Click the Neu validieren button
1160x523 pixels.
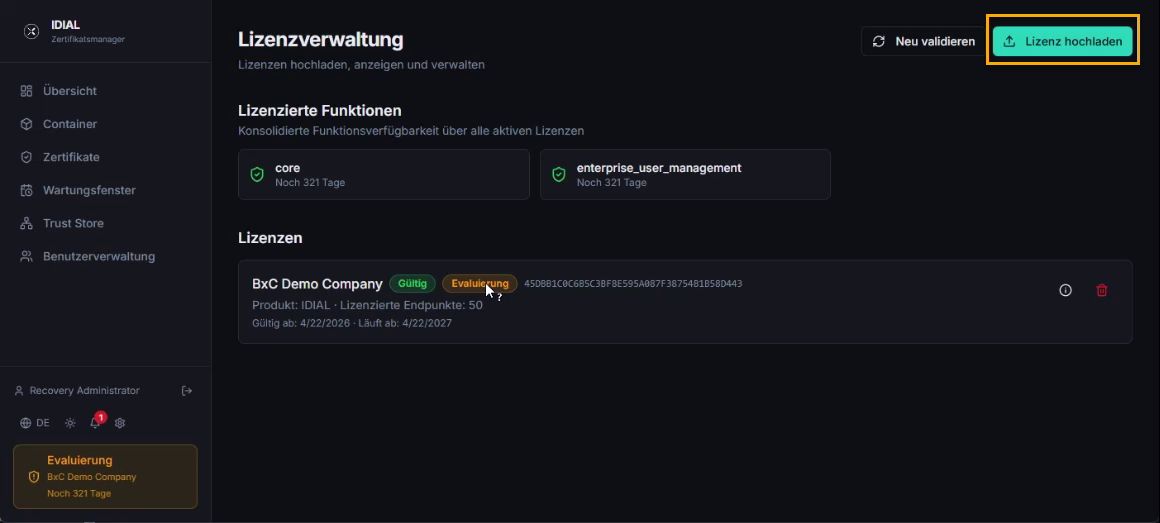923,41
